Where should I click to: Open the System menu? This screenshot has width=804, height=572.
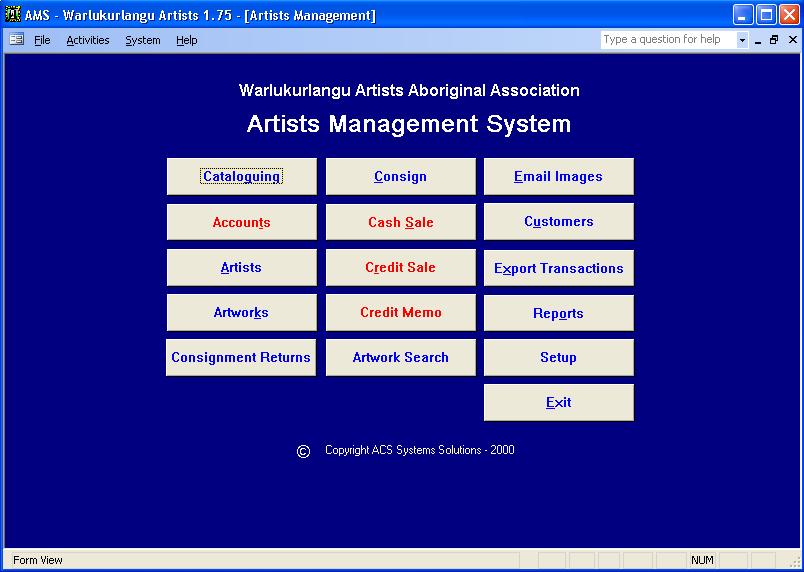pos(143,40)
